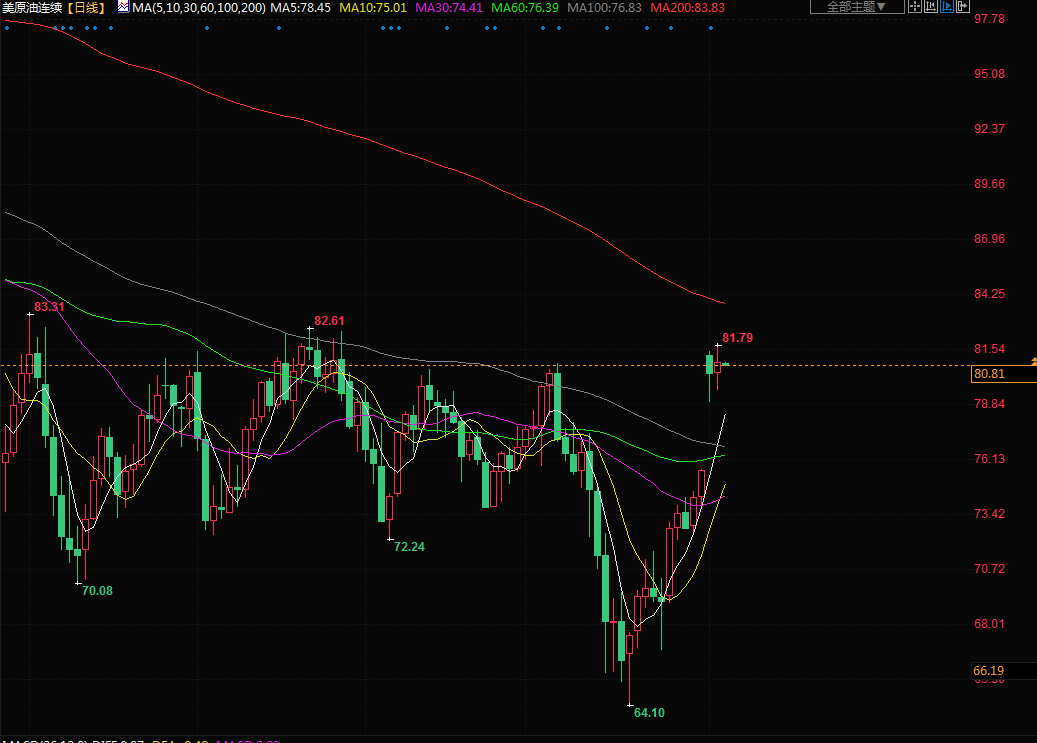Select the MA5:78.45 legend label

pyautogui.click(x=301, y=7)
